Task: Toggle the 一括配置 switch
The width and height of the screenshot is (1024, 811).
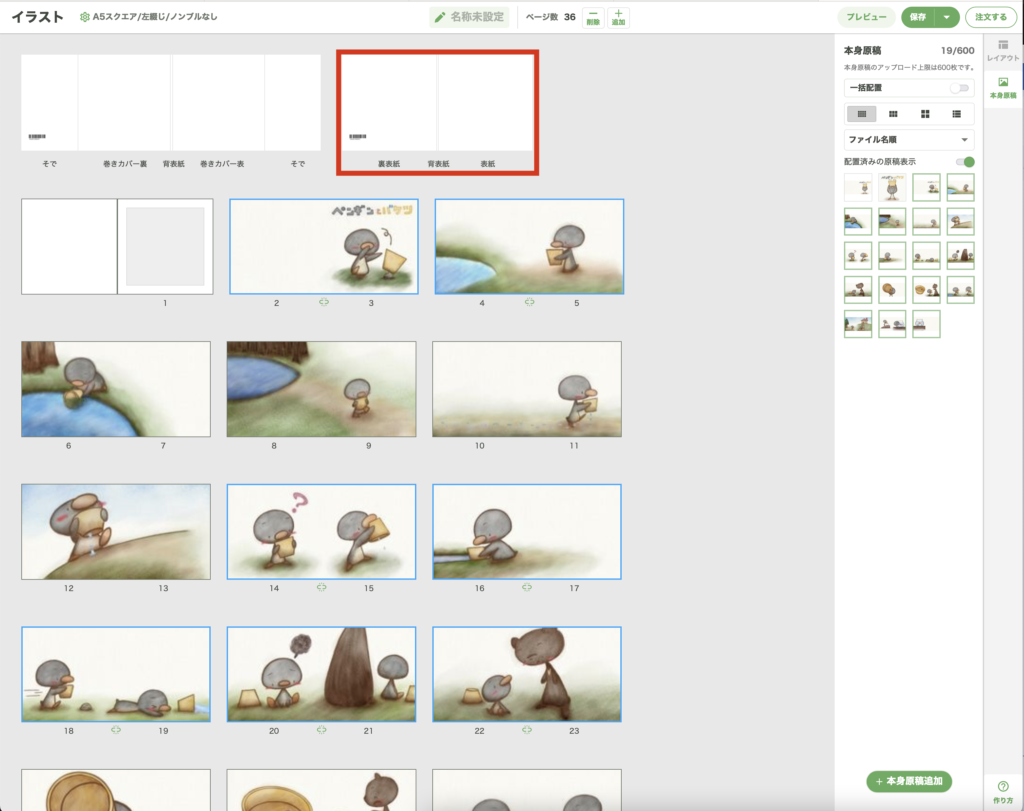Action: tap(959, 88)
